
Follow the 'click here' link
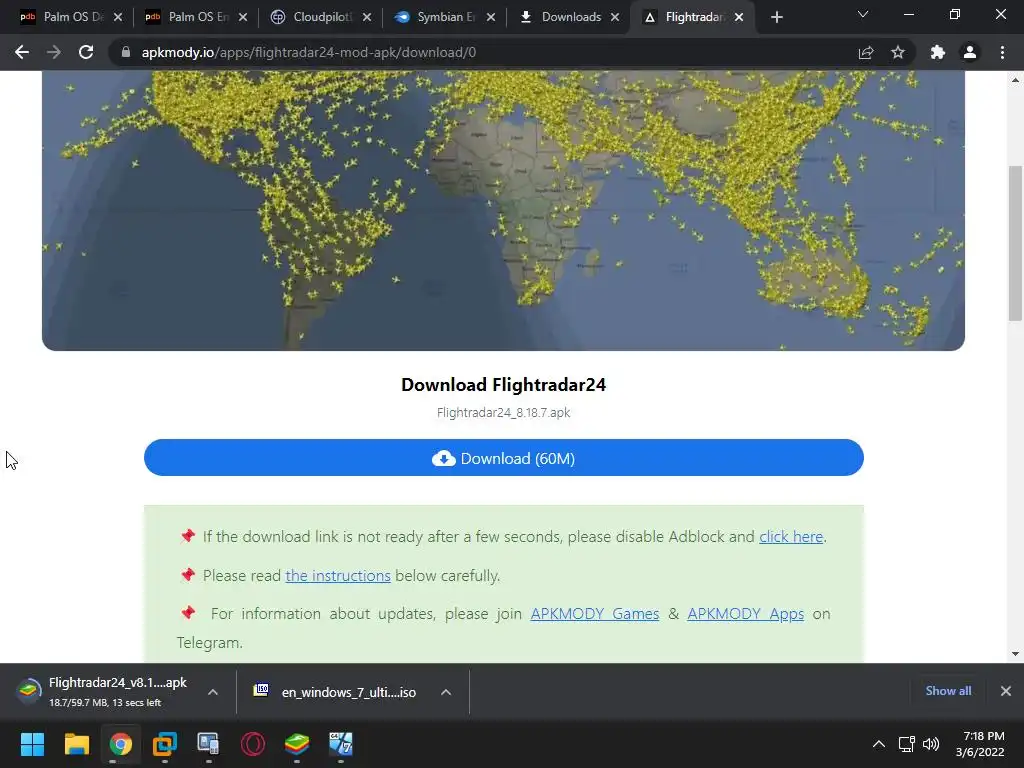(791, 537)
